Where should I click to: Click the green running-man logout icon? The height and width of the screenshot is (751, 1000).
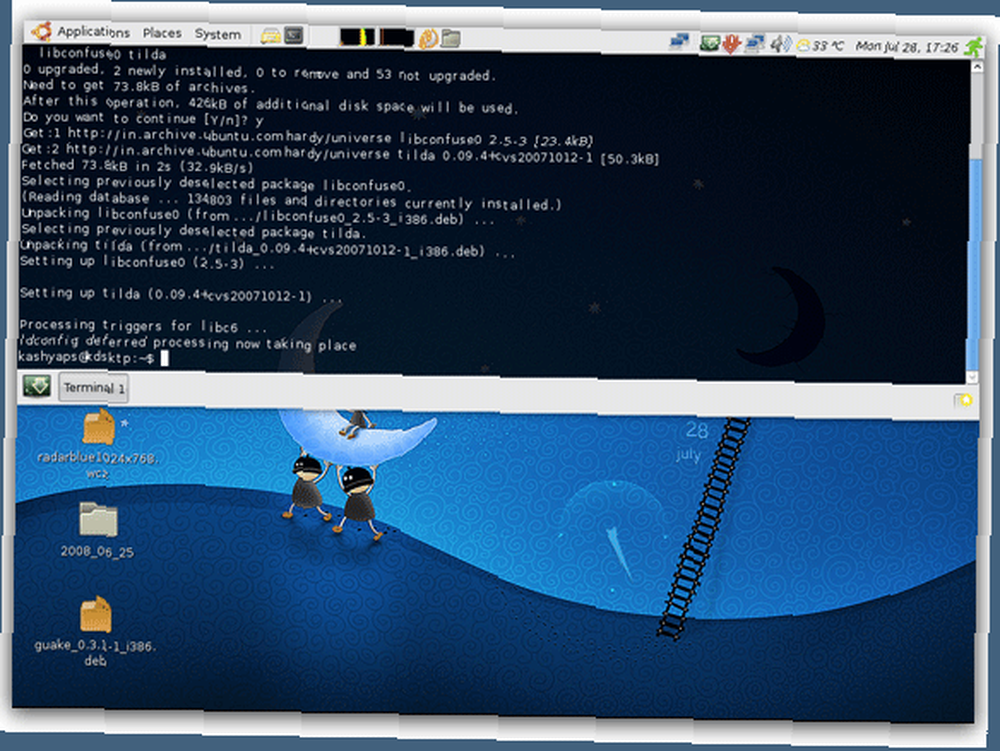pyautogui.click(x=973, y=47)
